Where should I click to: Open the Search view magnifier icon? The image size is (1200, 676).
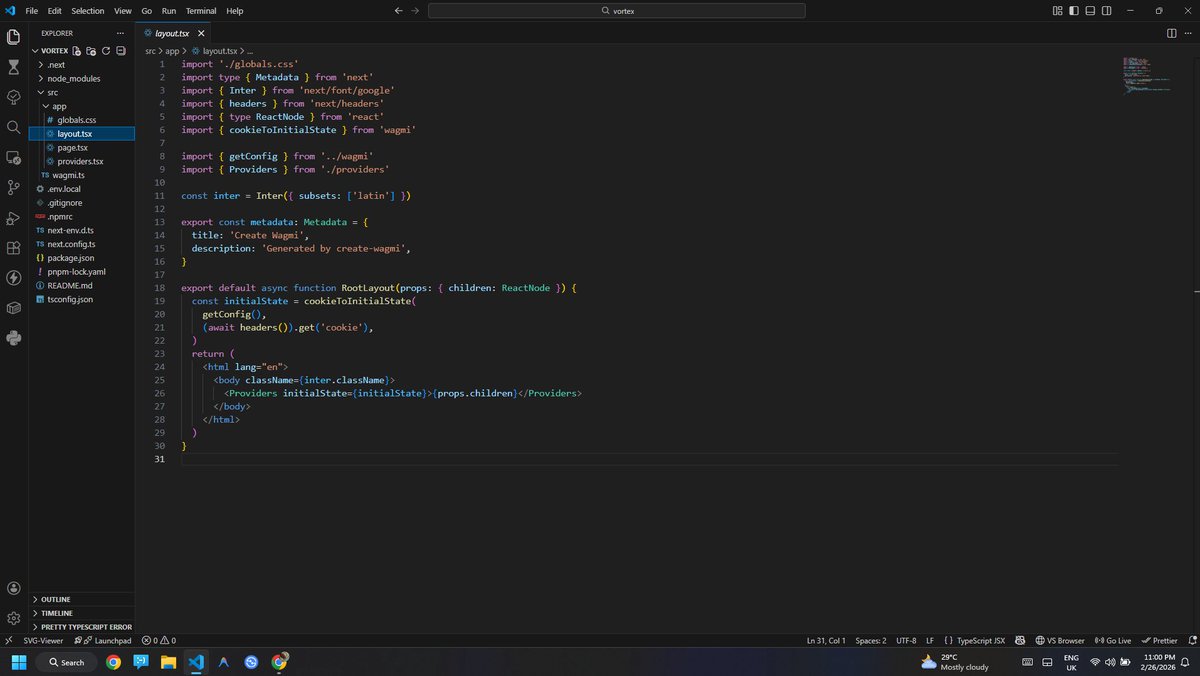14,127
